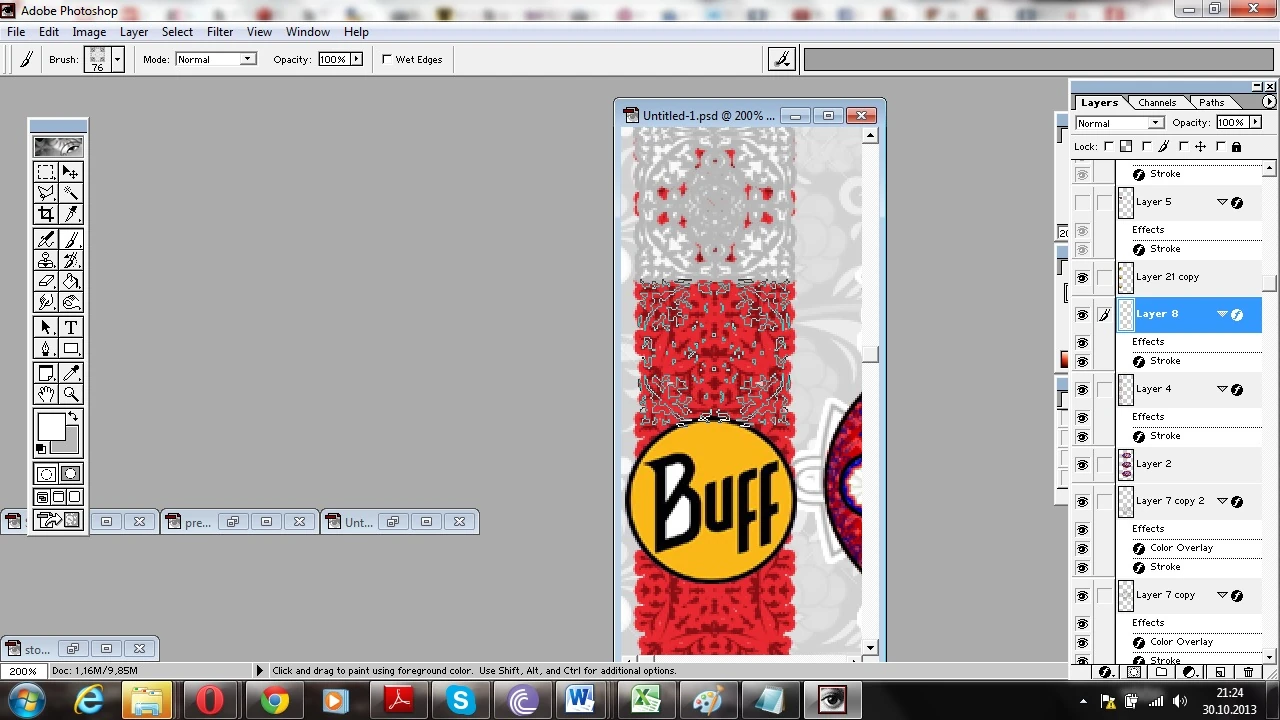Screen dimensions: 1280x720
Task: Activate the Zoom tool
Action: pos(70,394)
